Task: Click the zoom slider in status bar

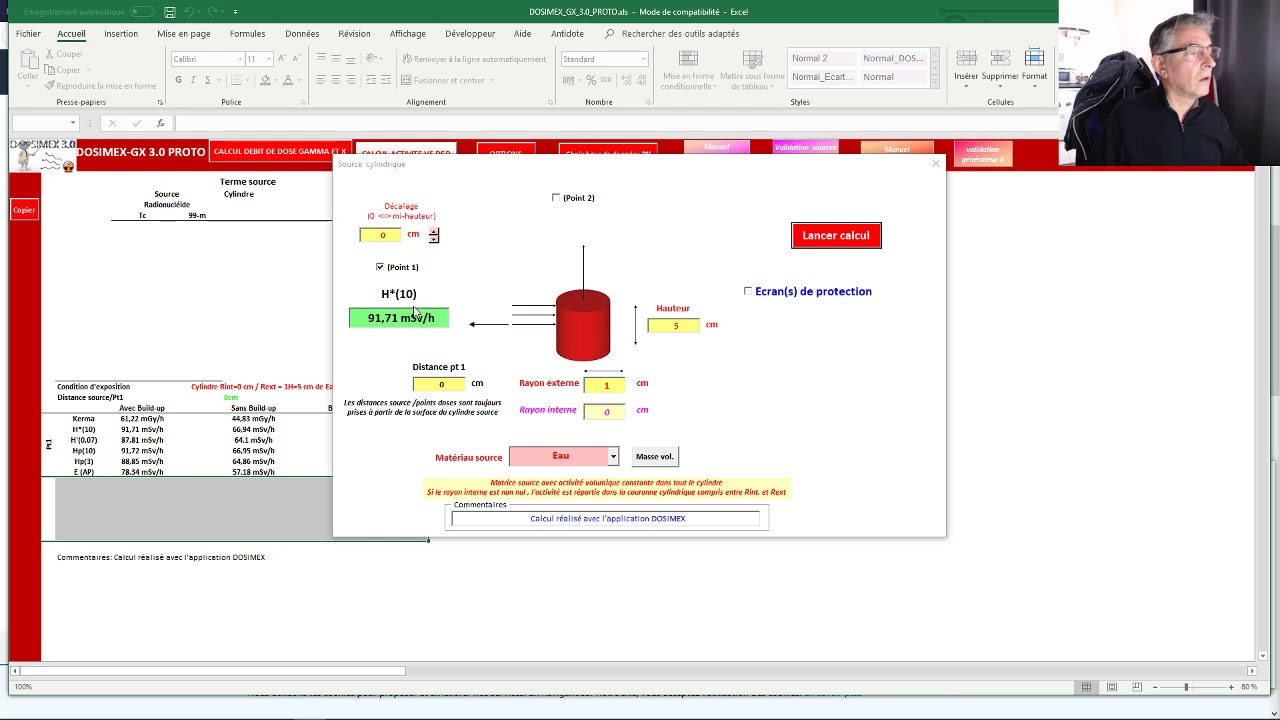Action: [x=1187, y=687]
